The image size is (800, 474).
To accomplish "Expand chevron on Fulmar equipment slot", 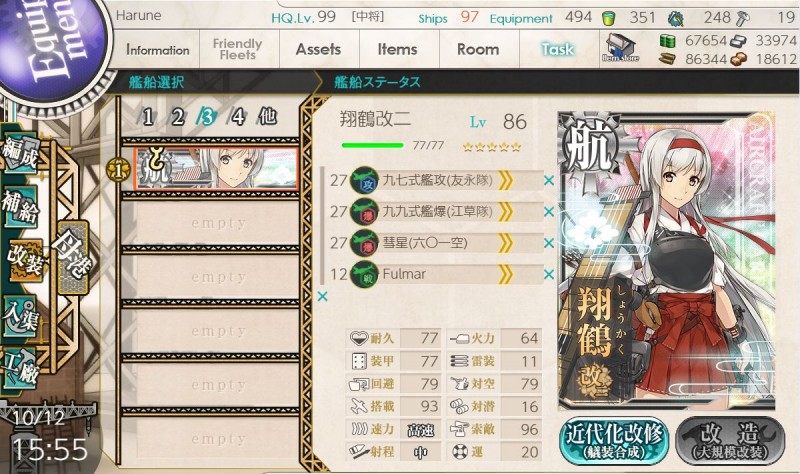I will coord(505,275).
